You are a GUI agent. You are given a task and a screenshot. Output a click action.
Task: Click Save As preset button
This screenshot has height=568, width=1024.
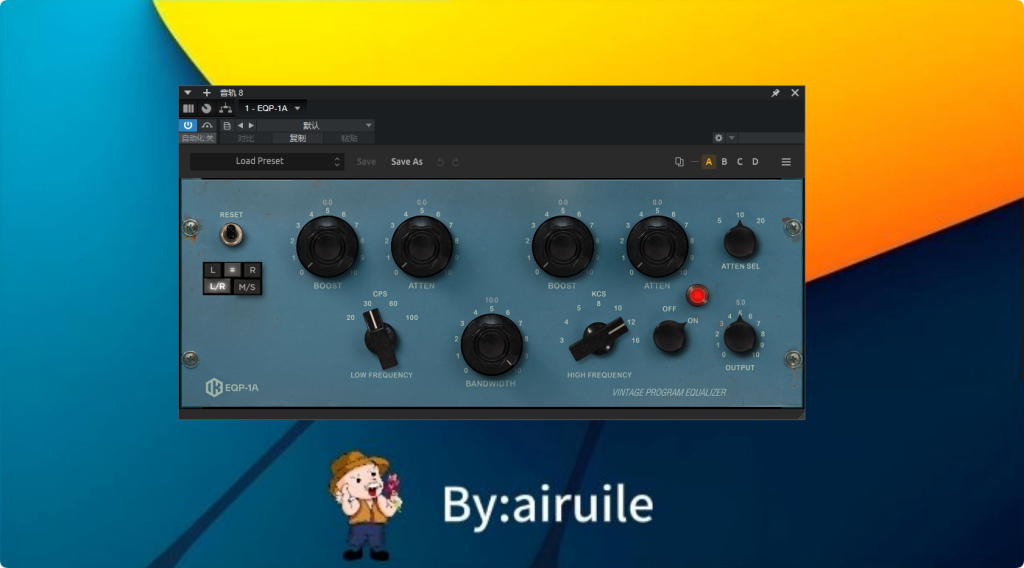point(406,161)
